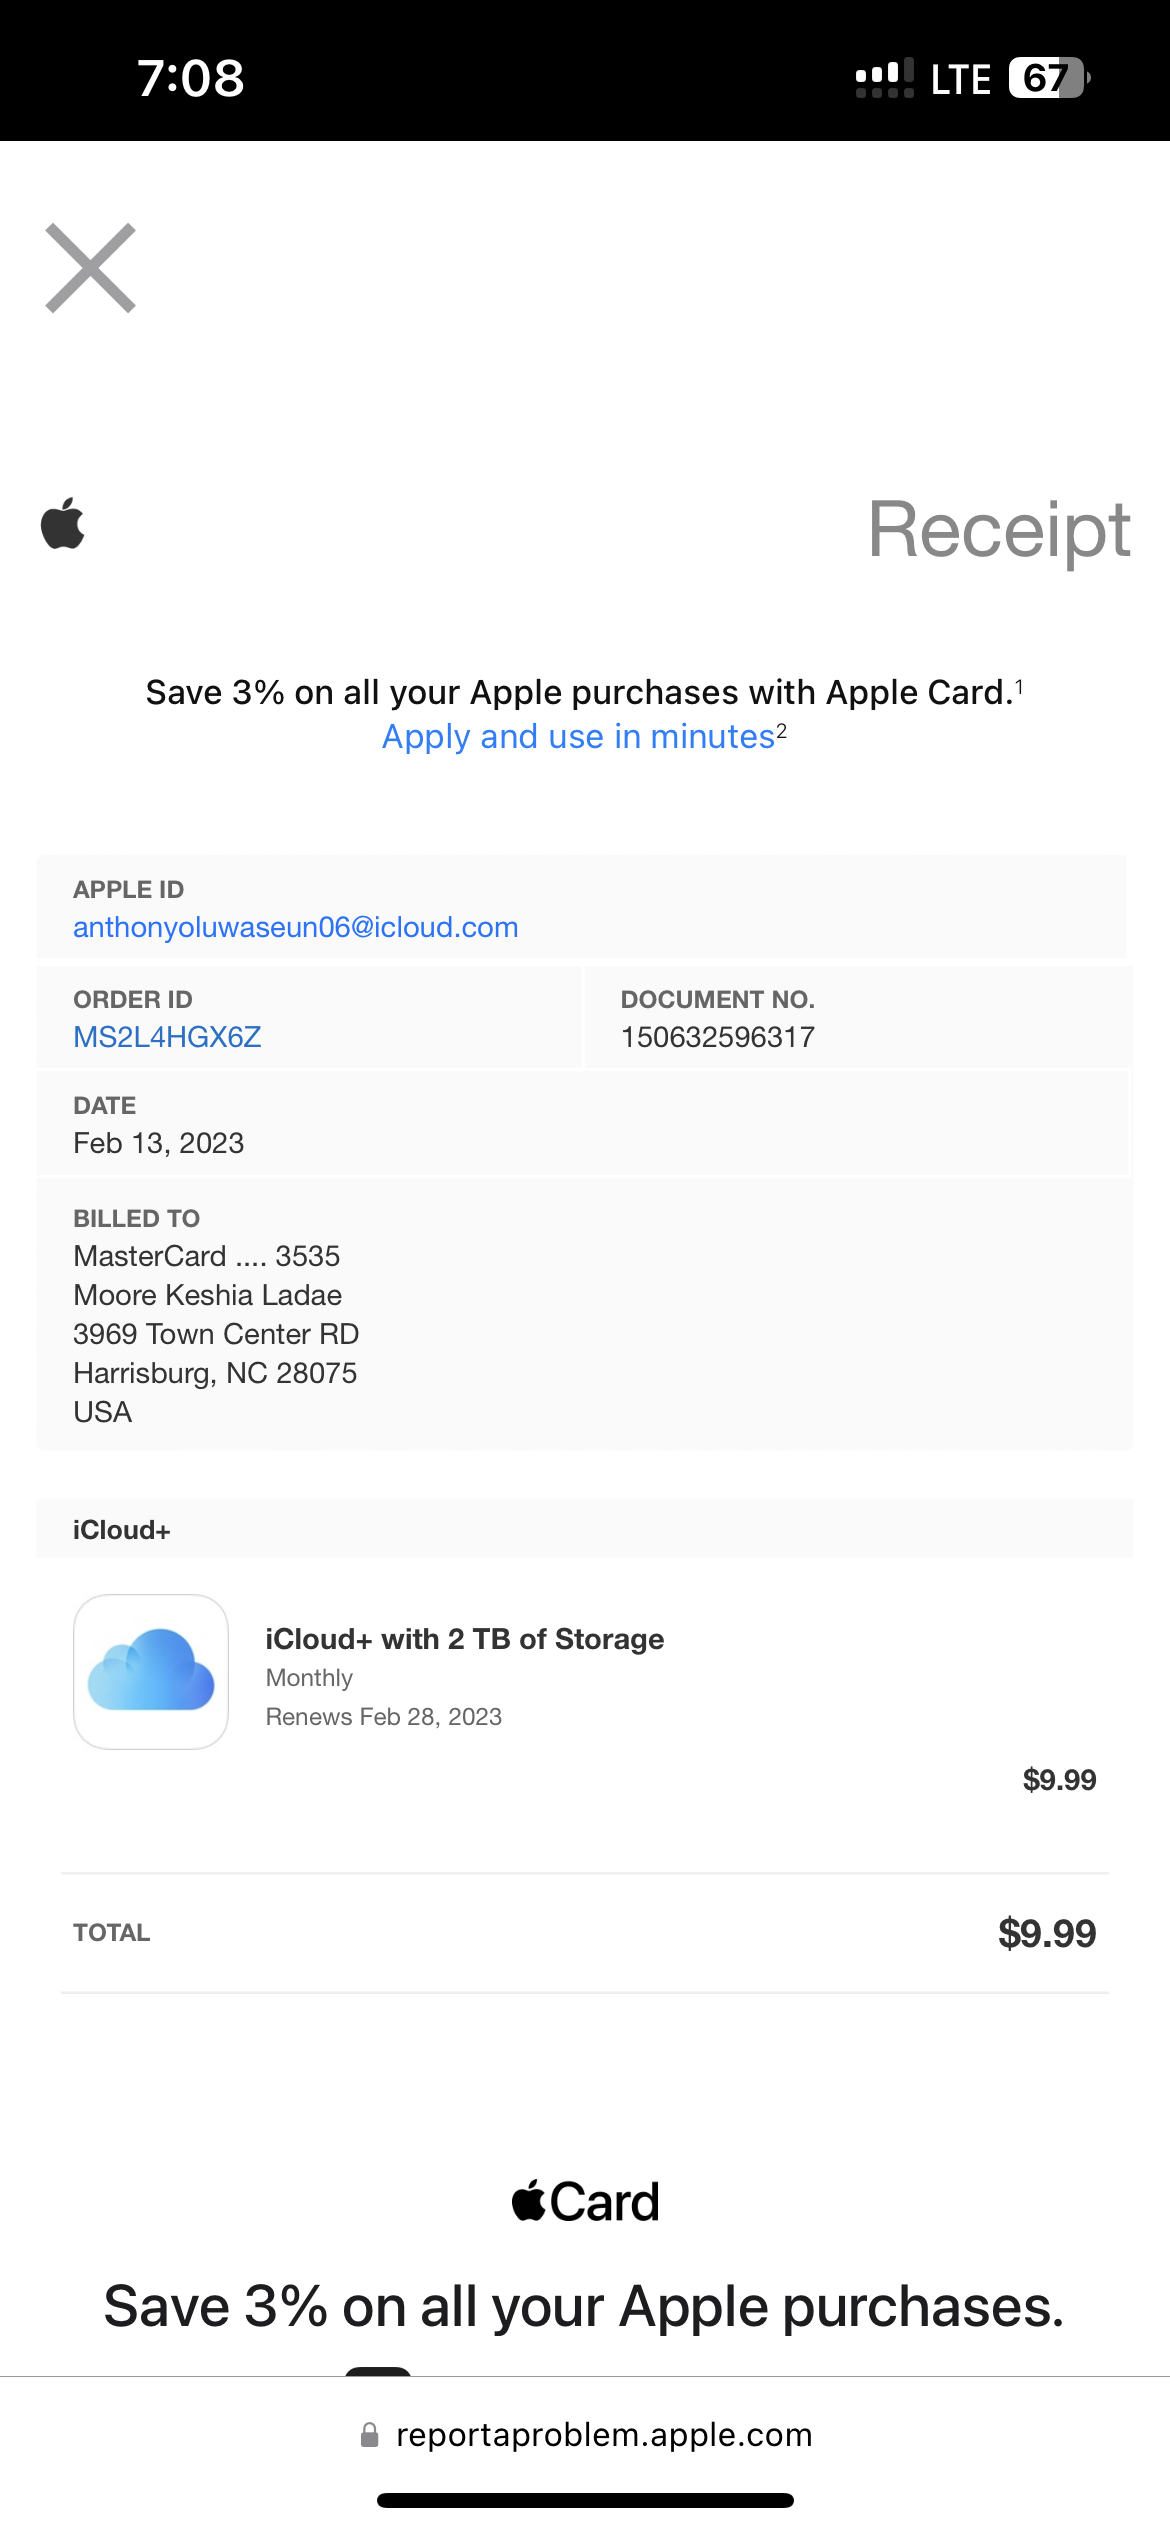Tap the 'Receipt' heading
The image size is (1170, 2532).
pos(999,529)
